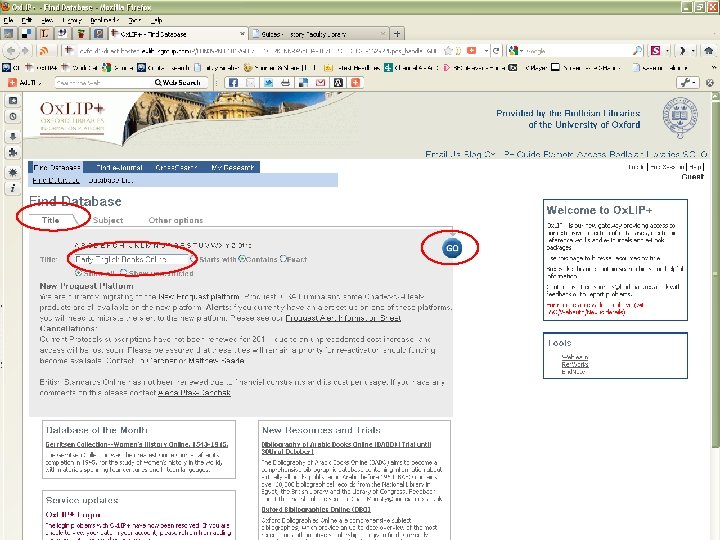Viewport: 720px width, 540px height.
Task: Switch to the Subject tab
Action: [108, 220]
